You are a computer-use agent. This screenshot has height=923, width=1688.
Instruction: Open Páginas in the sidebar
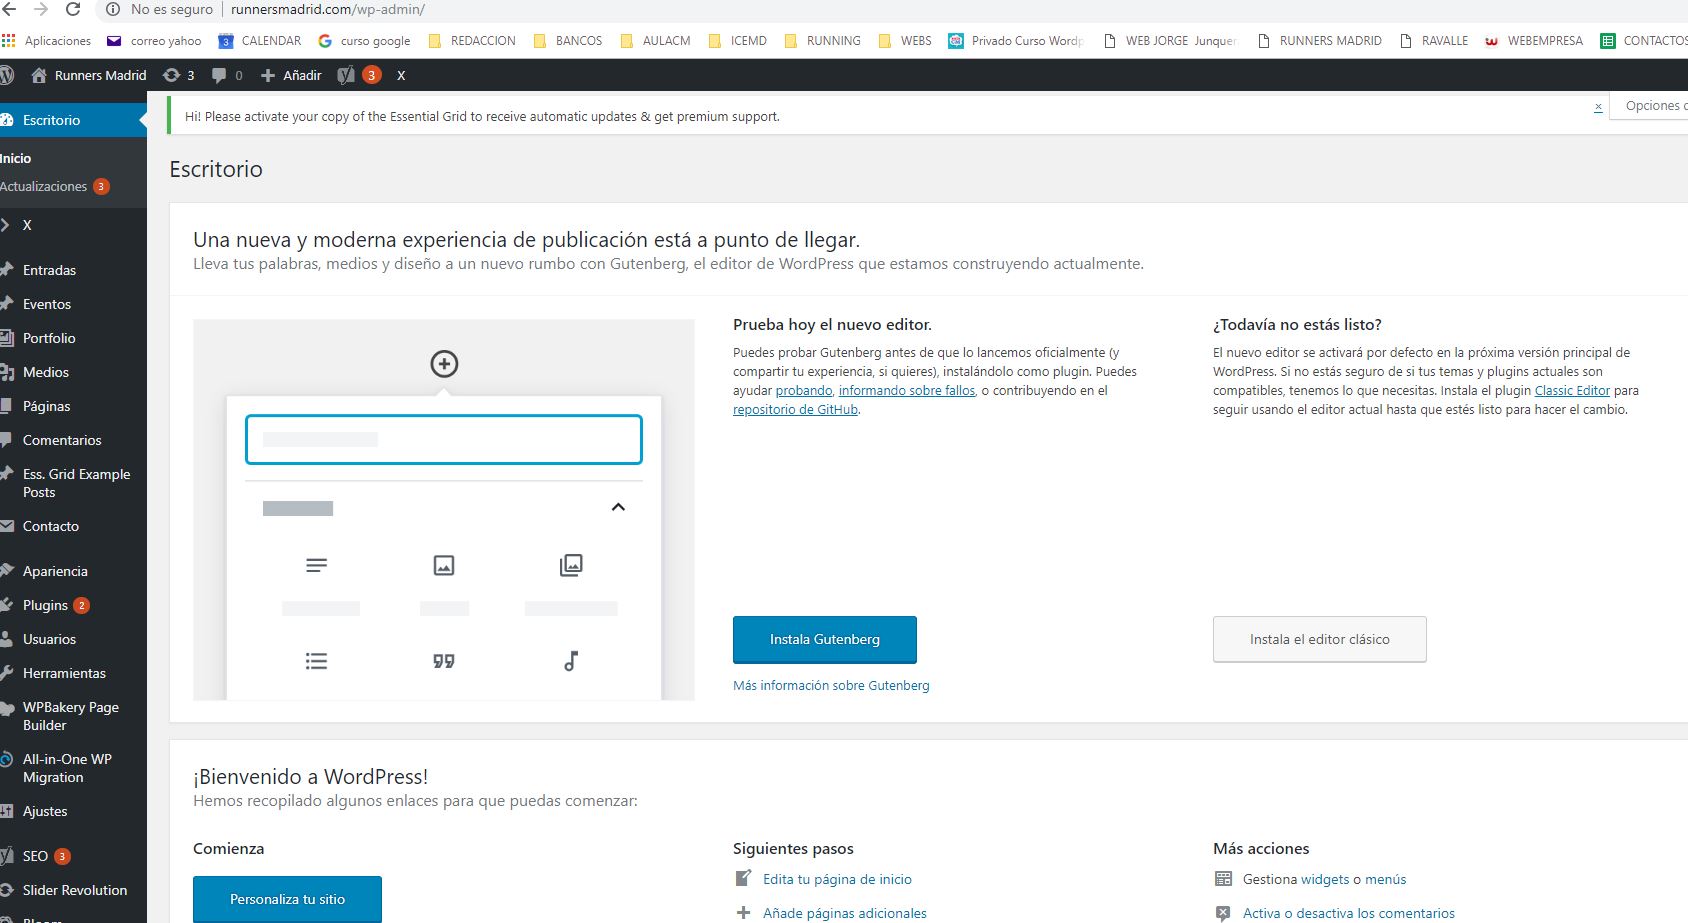(73, 406)
